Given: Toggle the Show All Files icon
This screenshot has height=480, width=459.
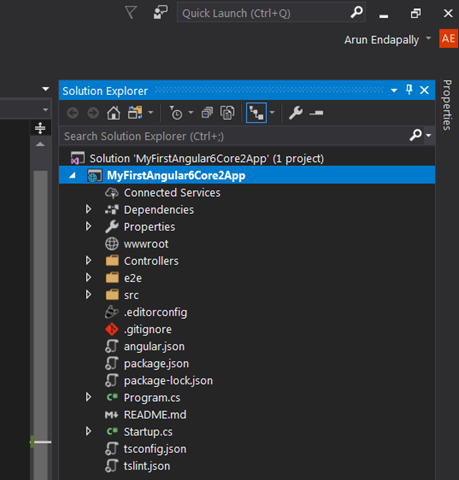Looking at the screenshot, I should click(227, 113).
